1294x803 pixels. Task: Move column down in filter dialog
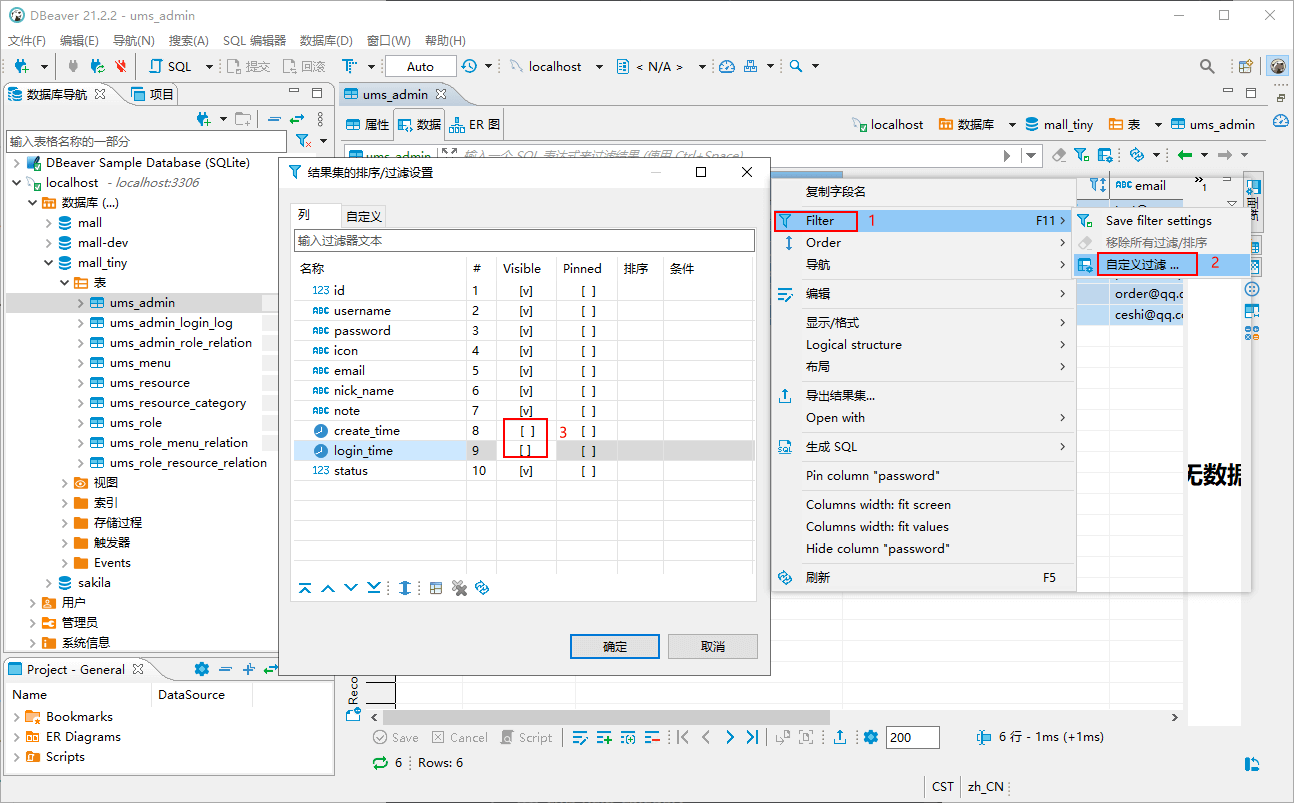351,587
